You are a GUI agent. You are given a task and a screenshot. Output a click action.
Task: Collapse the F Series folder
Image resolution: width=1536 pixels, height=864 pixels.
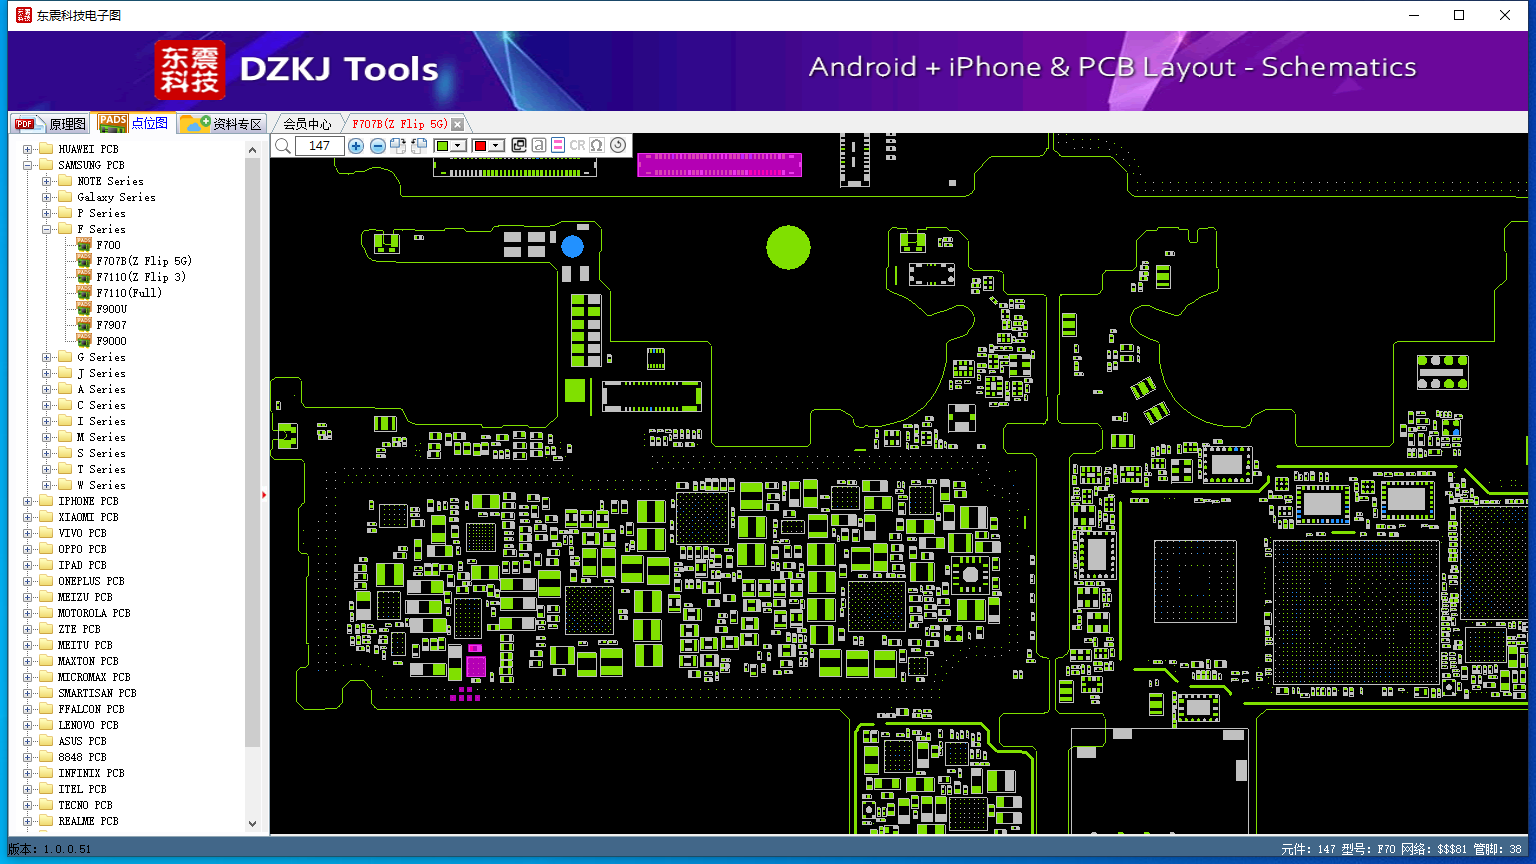[47, 230]
